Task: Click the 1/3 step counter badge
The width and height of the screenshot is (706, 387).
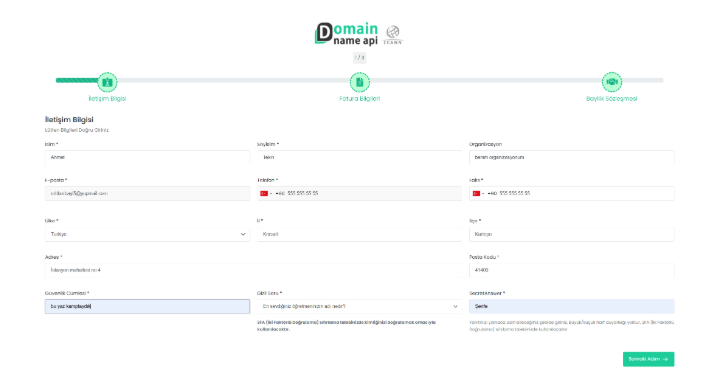Action: [x=359, y=58]
